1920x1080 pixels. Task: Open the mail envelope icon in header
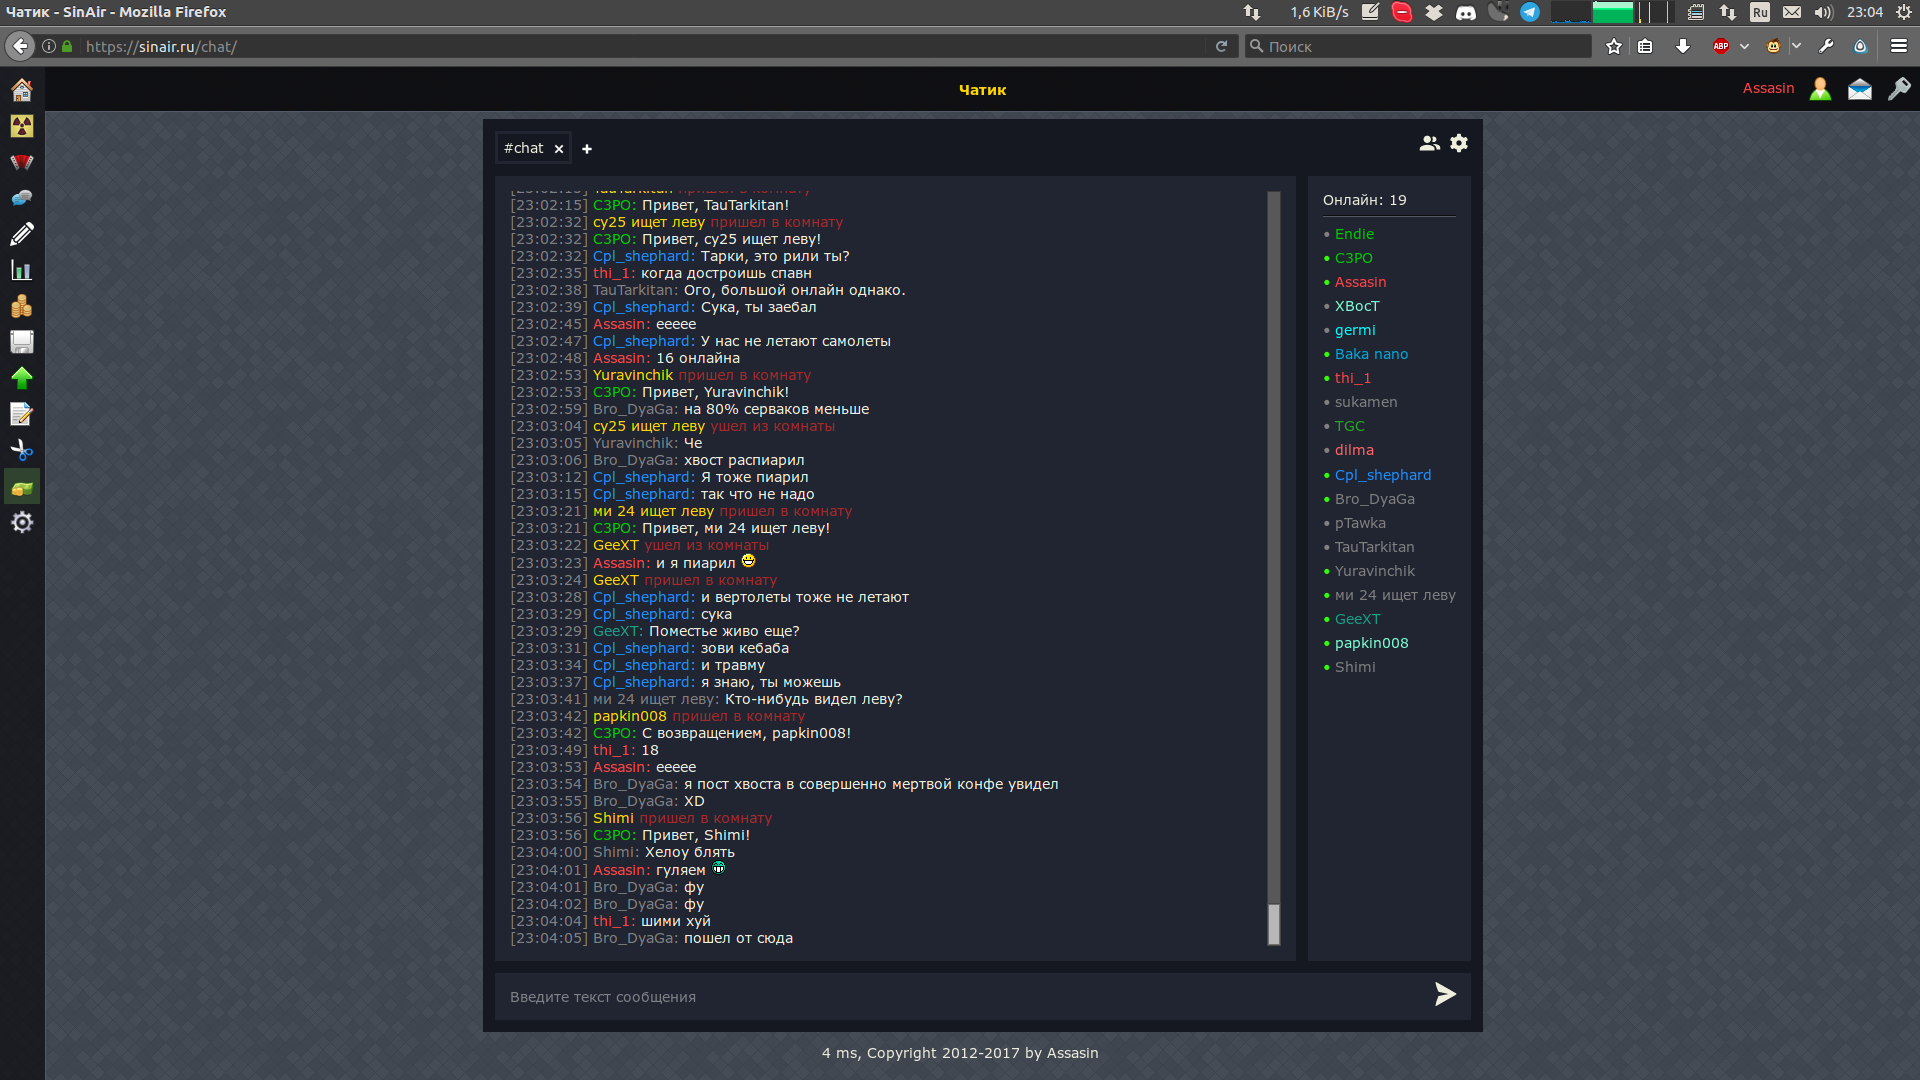click(1859, 89)
